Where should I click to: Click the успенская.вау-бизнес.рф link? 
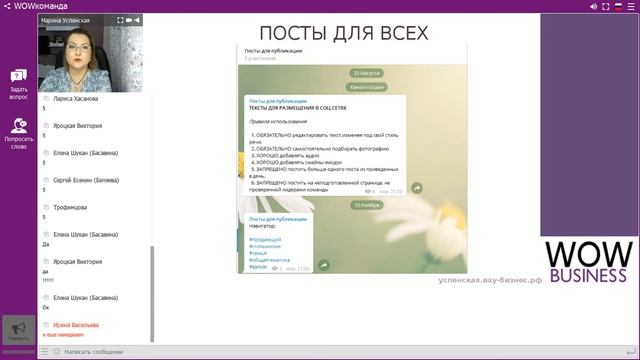[x=490, y=280]
